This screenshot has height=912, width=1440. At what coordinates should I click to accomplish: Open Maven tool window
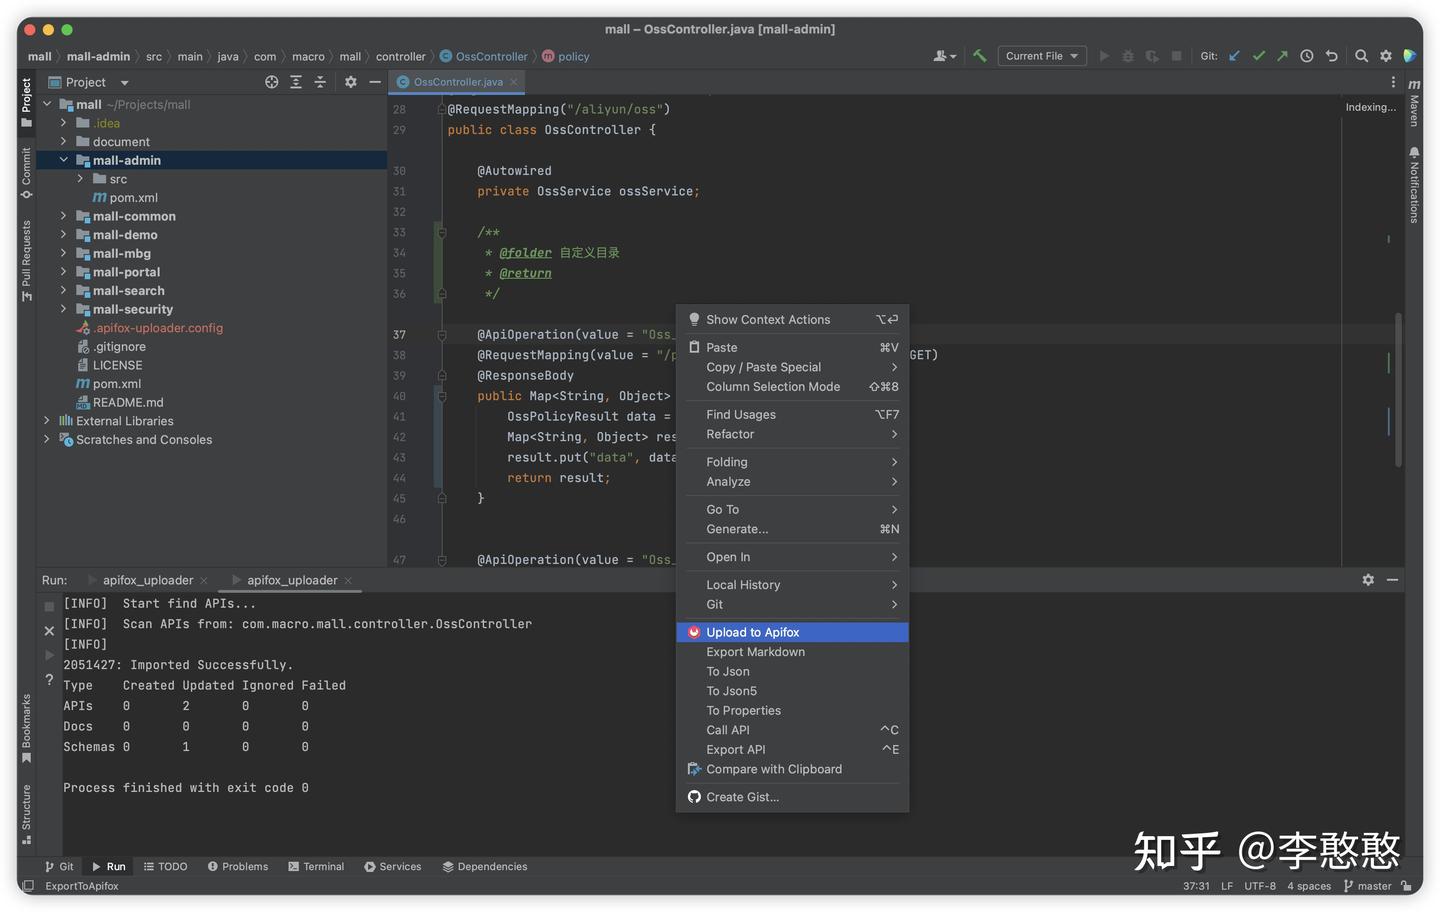click(1414, 104)
